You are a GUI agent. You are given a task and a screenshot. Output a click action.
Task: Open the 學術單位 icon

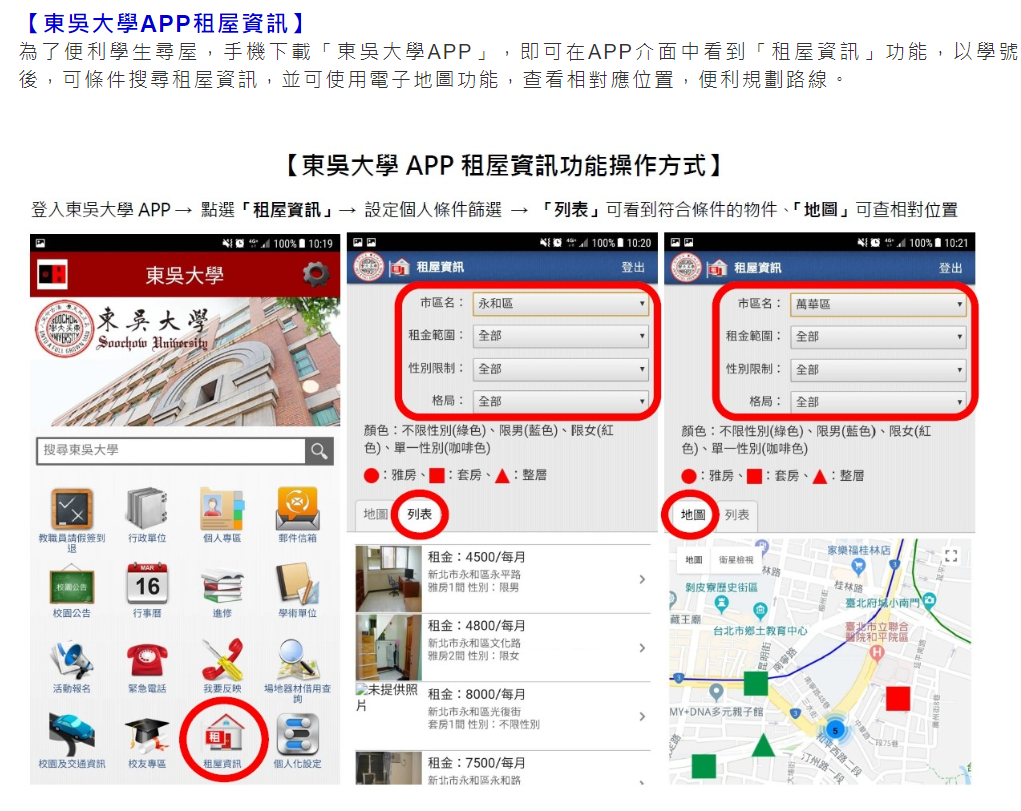tap(298, 584)
